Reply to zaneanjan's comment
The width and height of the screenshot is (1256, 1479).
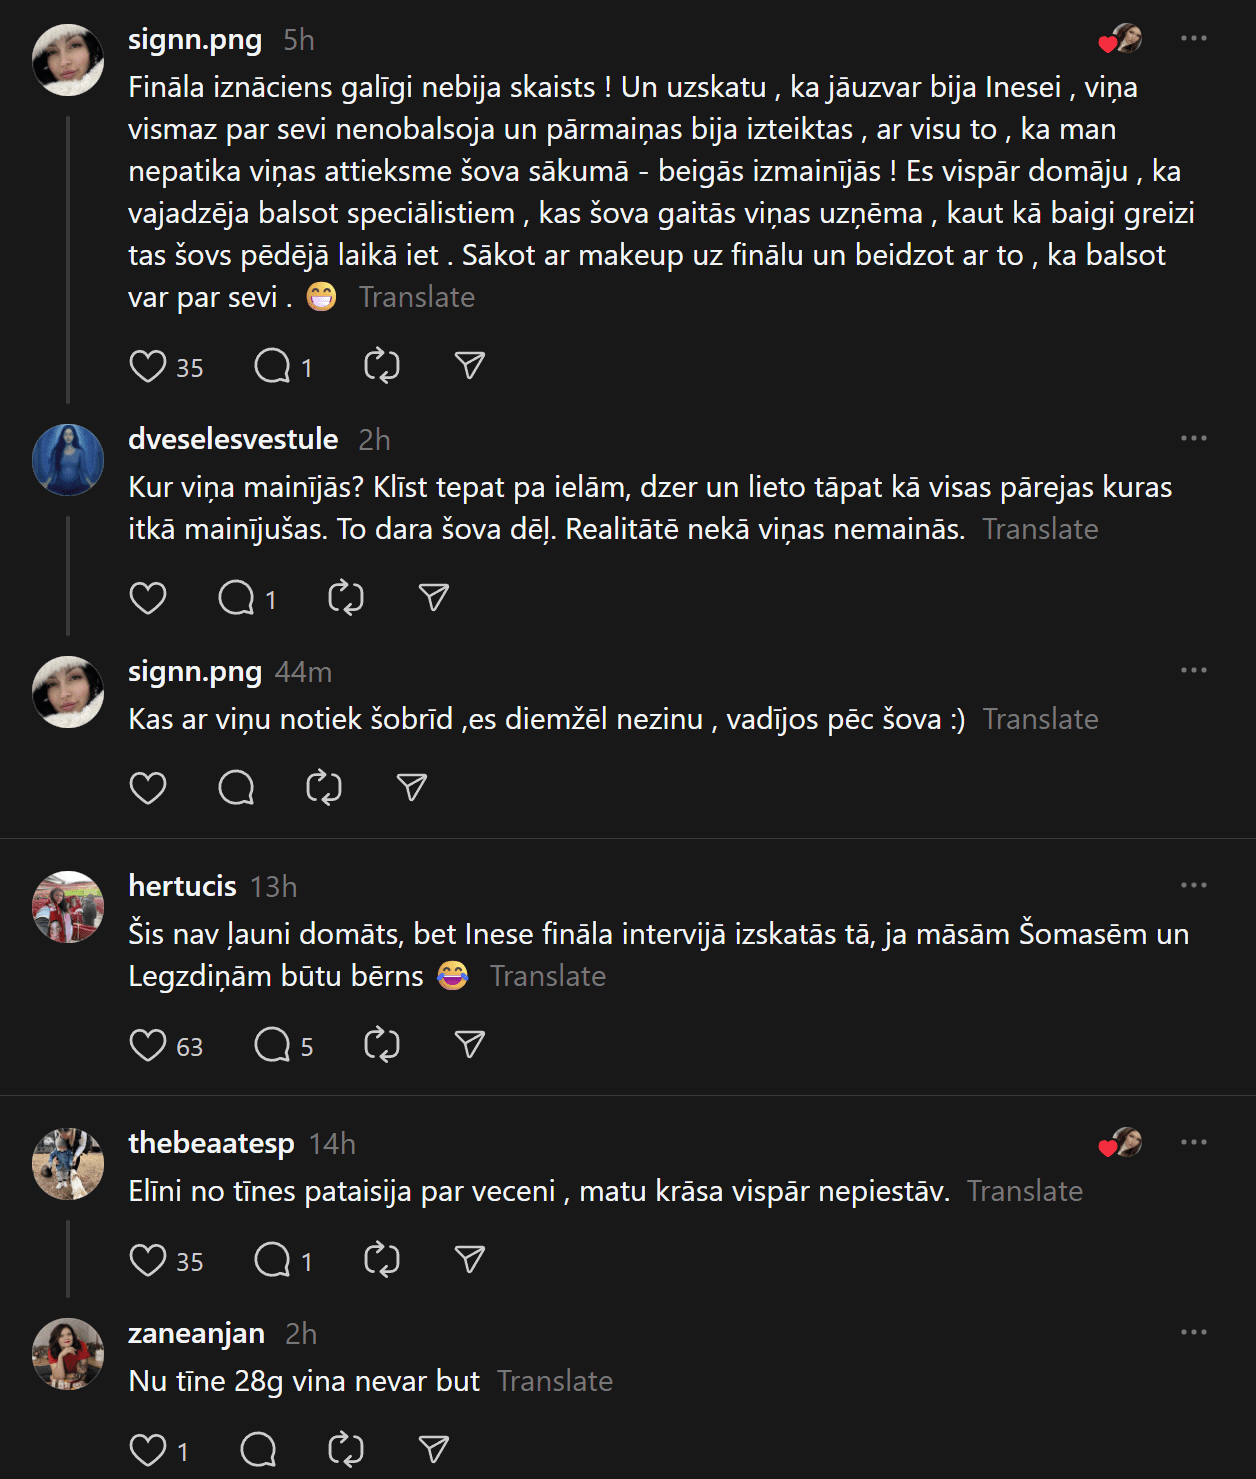tap(258, 1450)
